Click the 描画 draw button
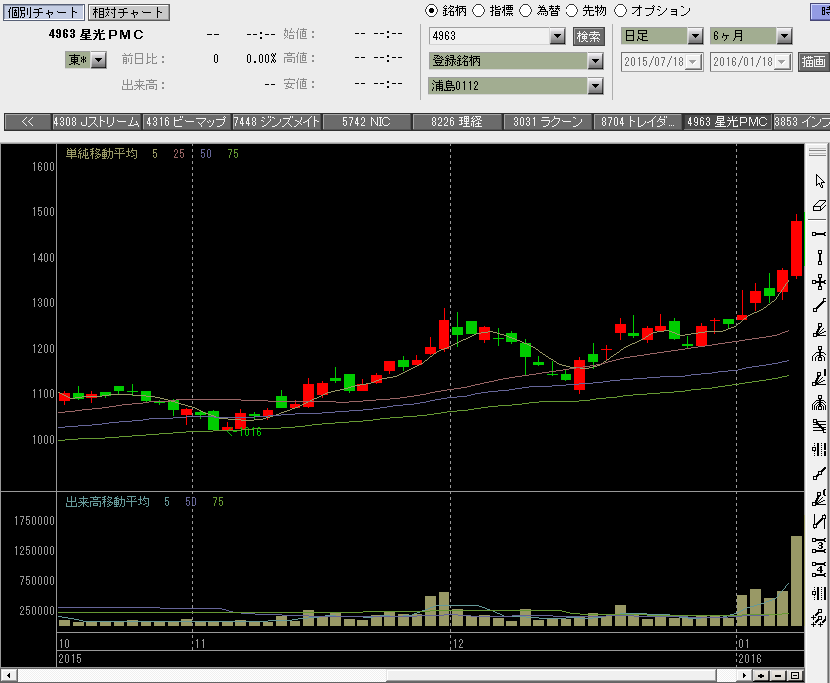This screenshot has height=683, width=830. [x=814, y=61]
